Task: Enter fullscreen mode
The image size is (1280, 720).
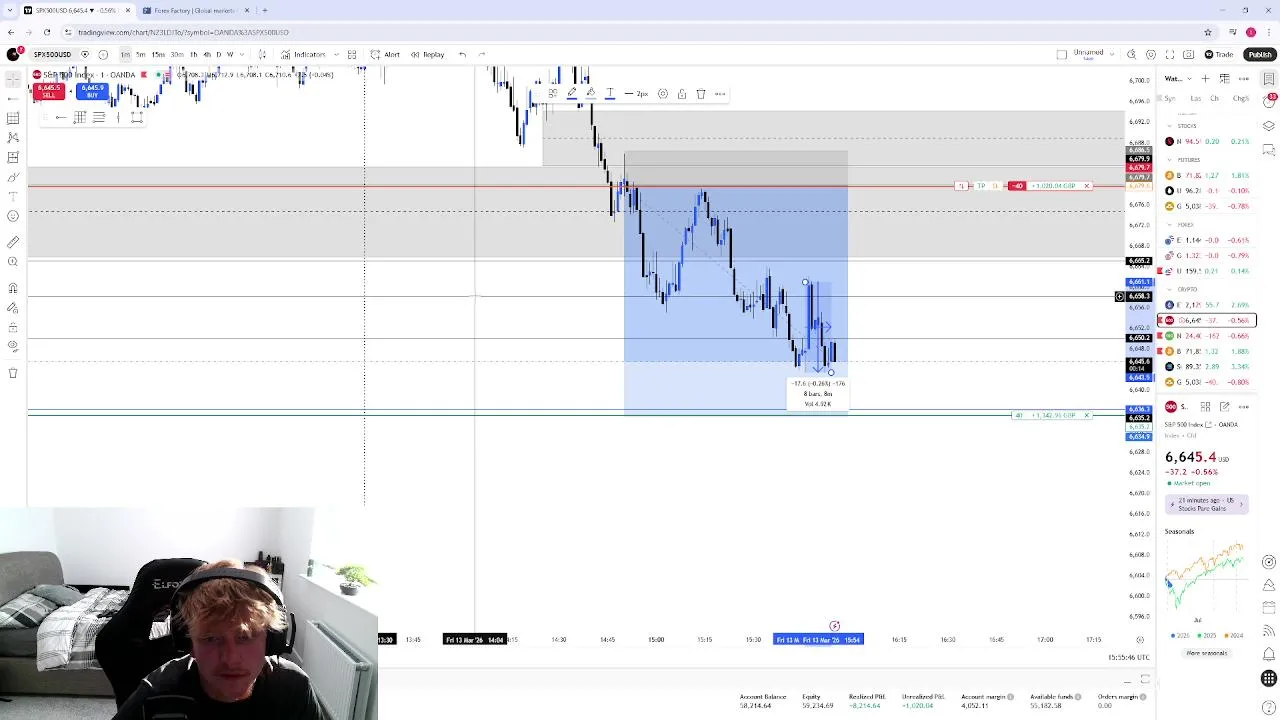Action: 1170,54
